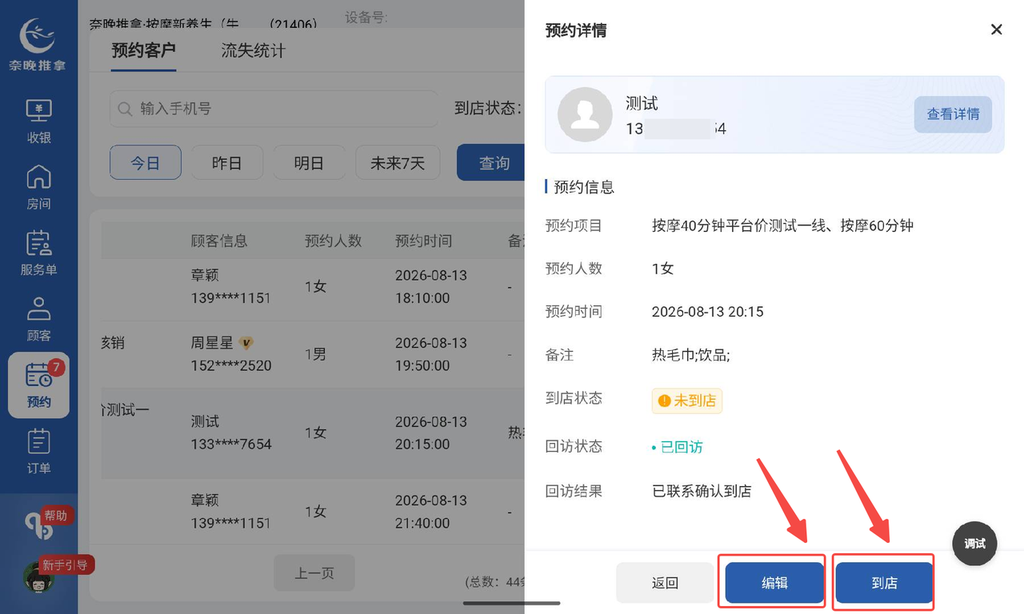Click the 热毛巾;饮品; remark text

[x=691, y=355]
